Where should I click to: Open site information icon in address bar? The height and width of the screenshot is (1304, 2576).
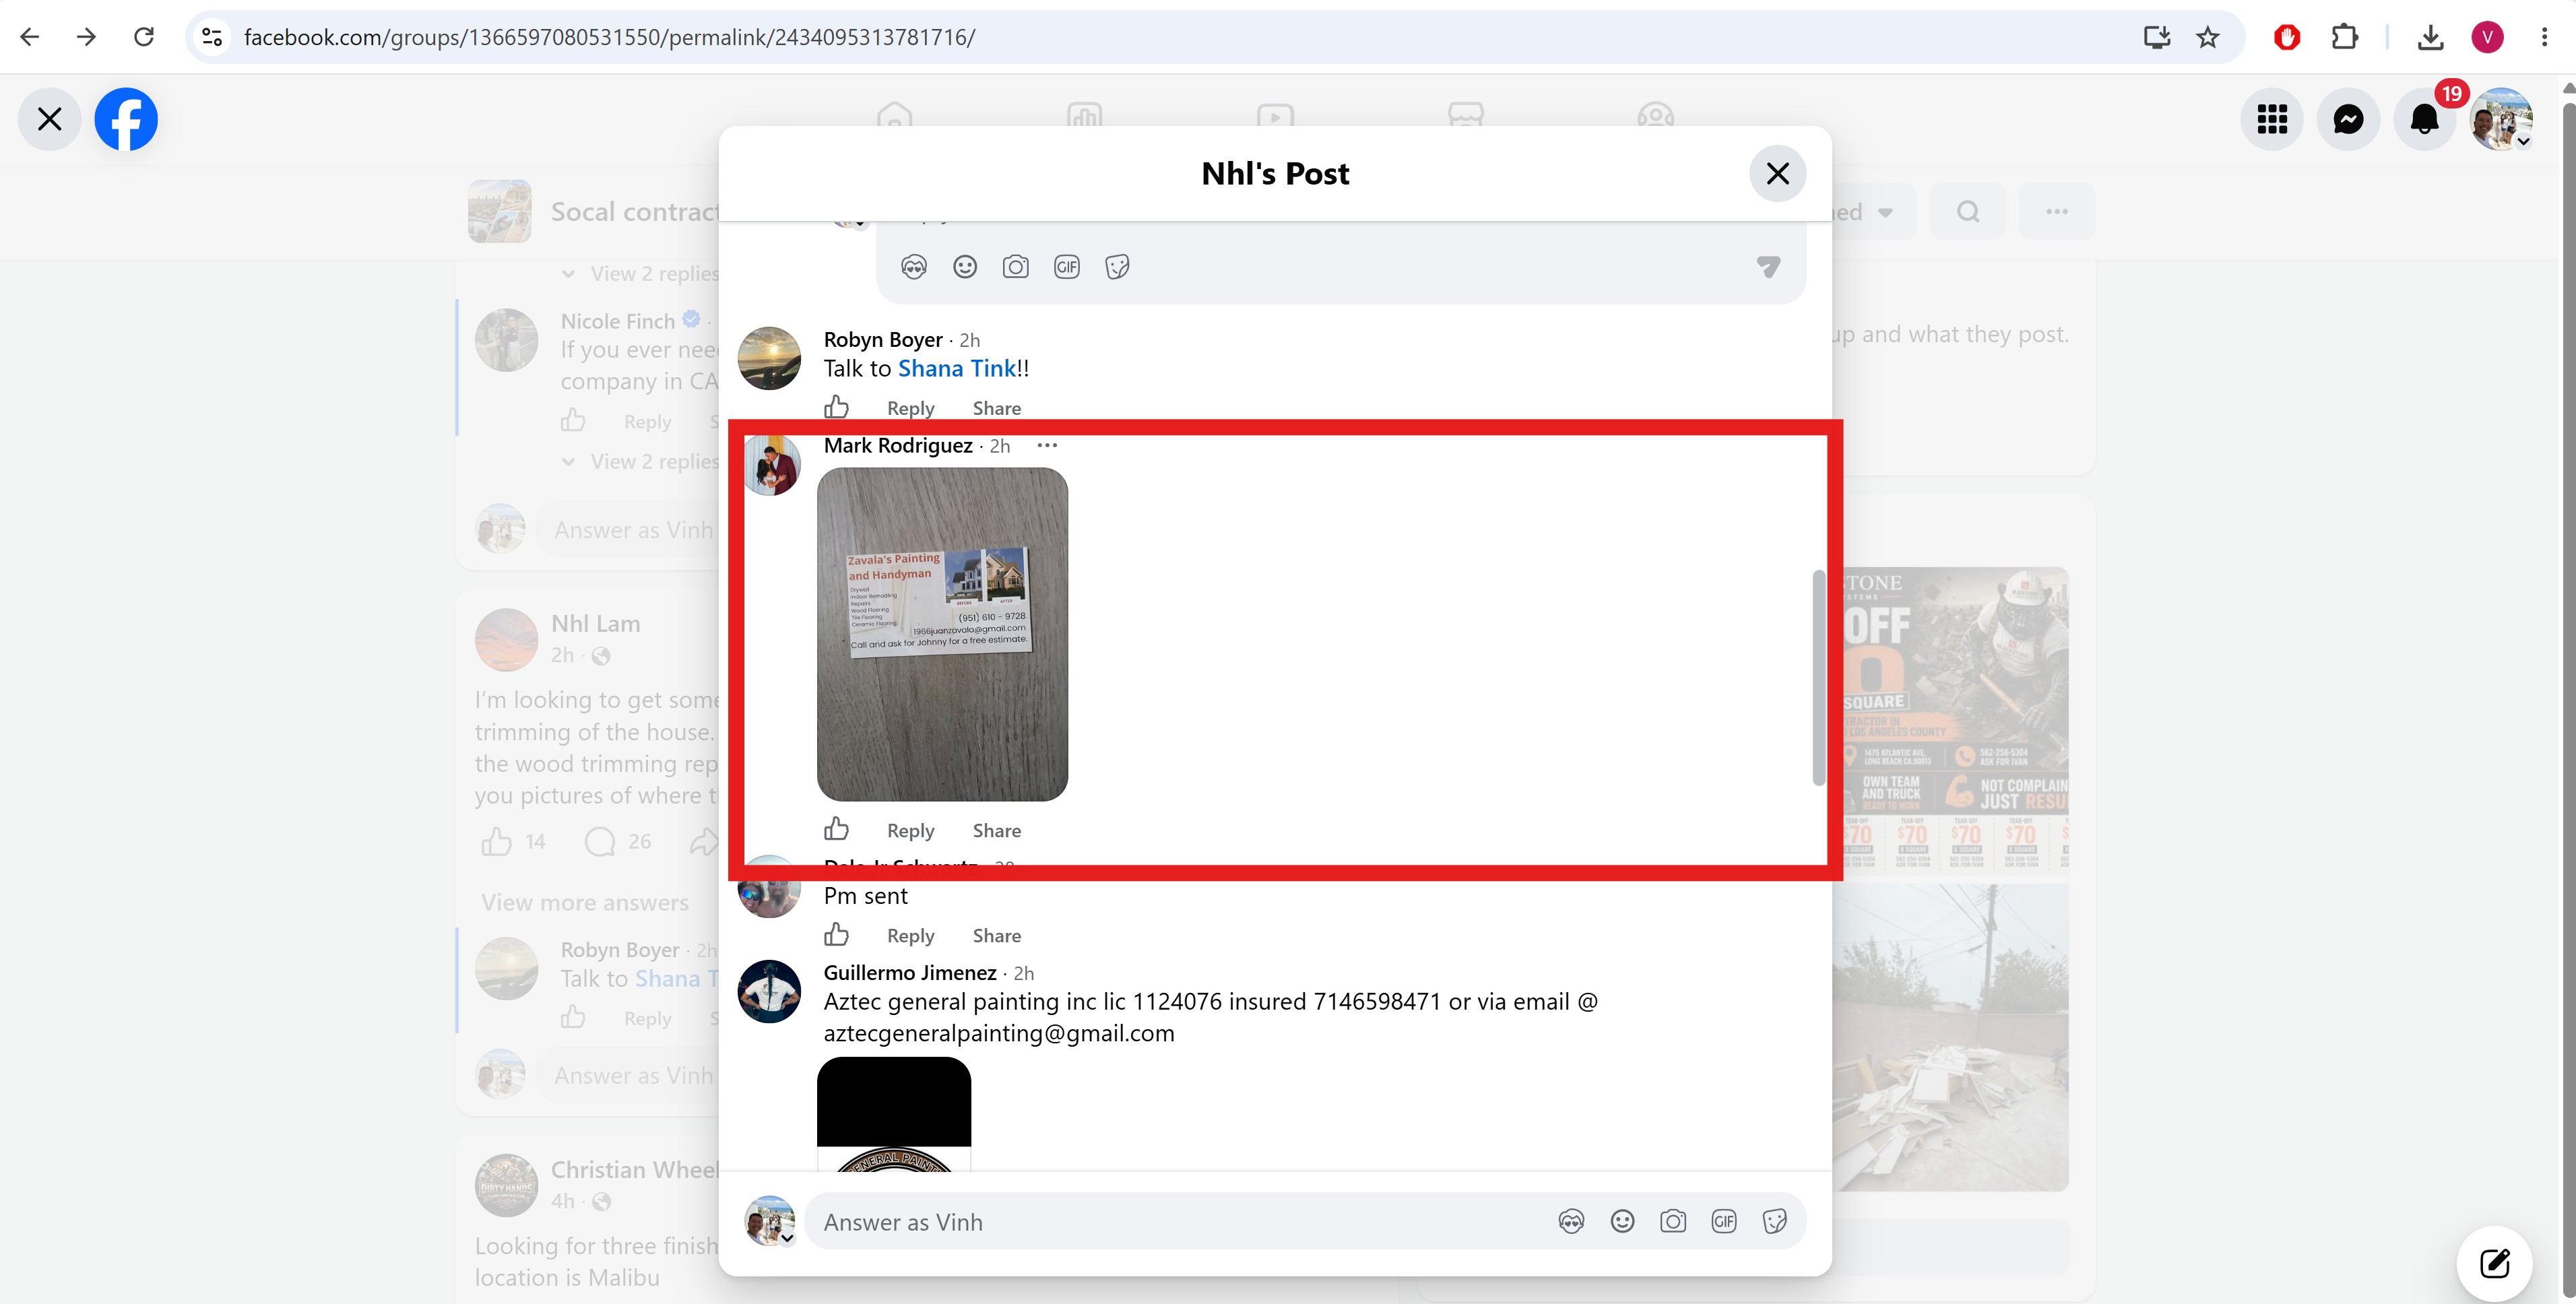[212, 37]
